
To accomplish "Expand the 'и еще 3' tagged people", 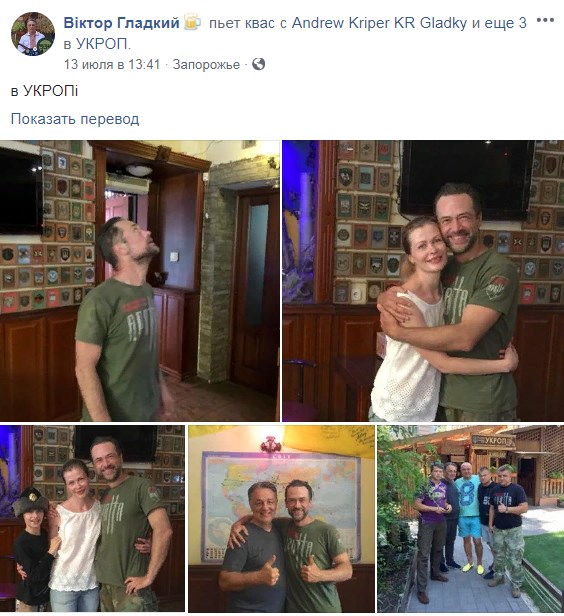I will click(x=499, y=23).
